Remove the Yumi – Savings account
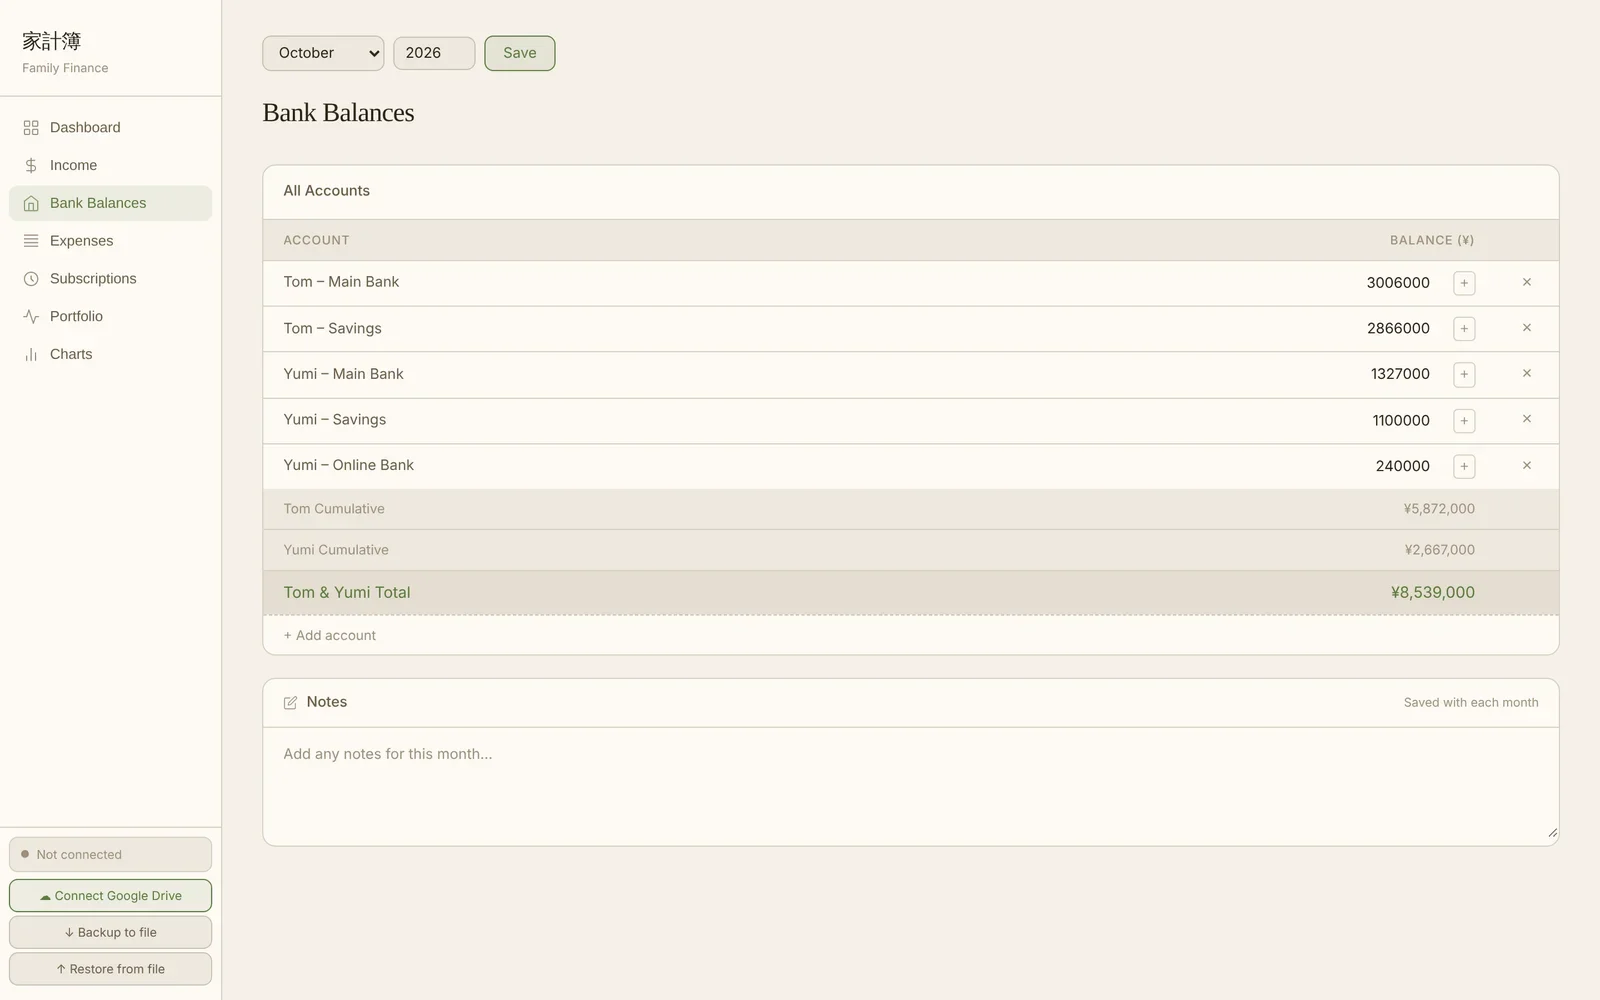Viewport: 1600px width, 1000px height. (1527, 419)
